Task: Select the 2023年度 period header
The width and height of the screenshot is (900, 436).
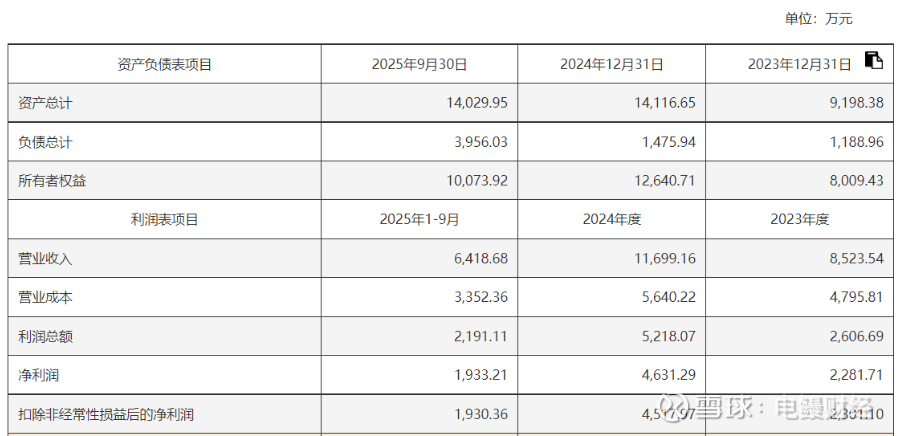Action: click(x=801, y=220)
